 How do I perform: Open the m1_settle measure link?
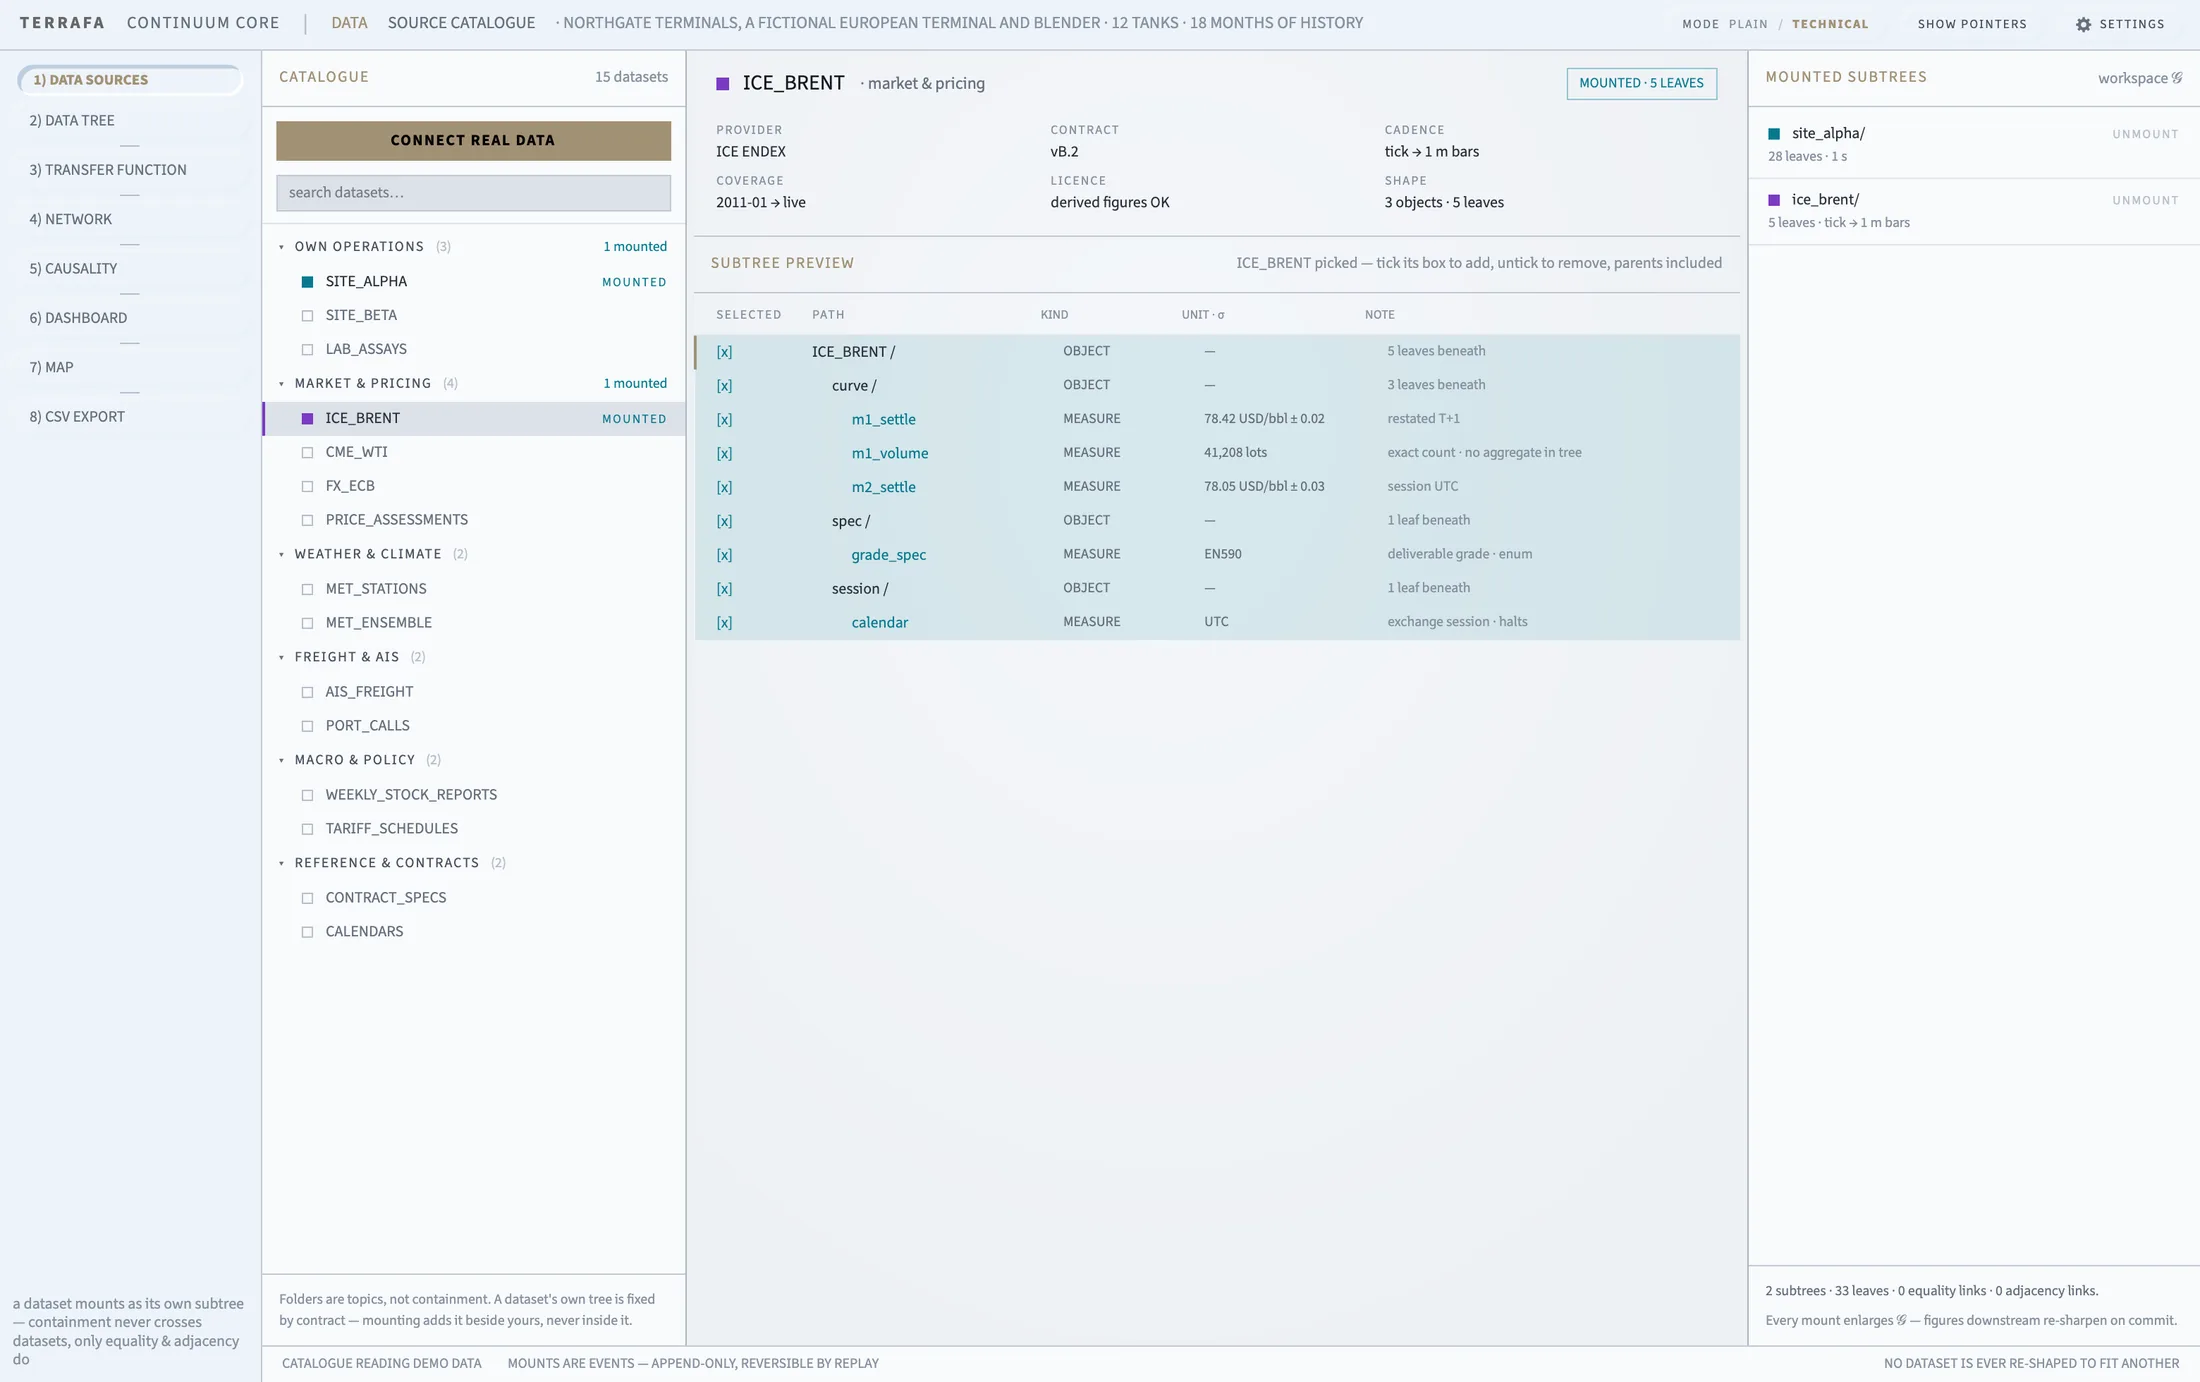coord(883,420)
